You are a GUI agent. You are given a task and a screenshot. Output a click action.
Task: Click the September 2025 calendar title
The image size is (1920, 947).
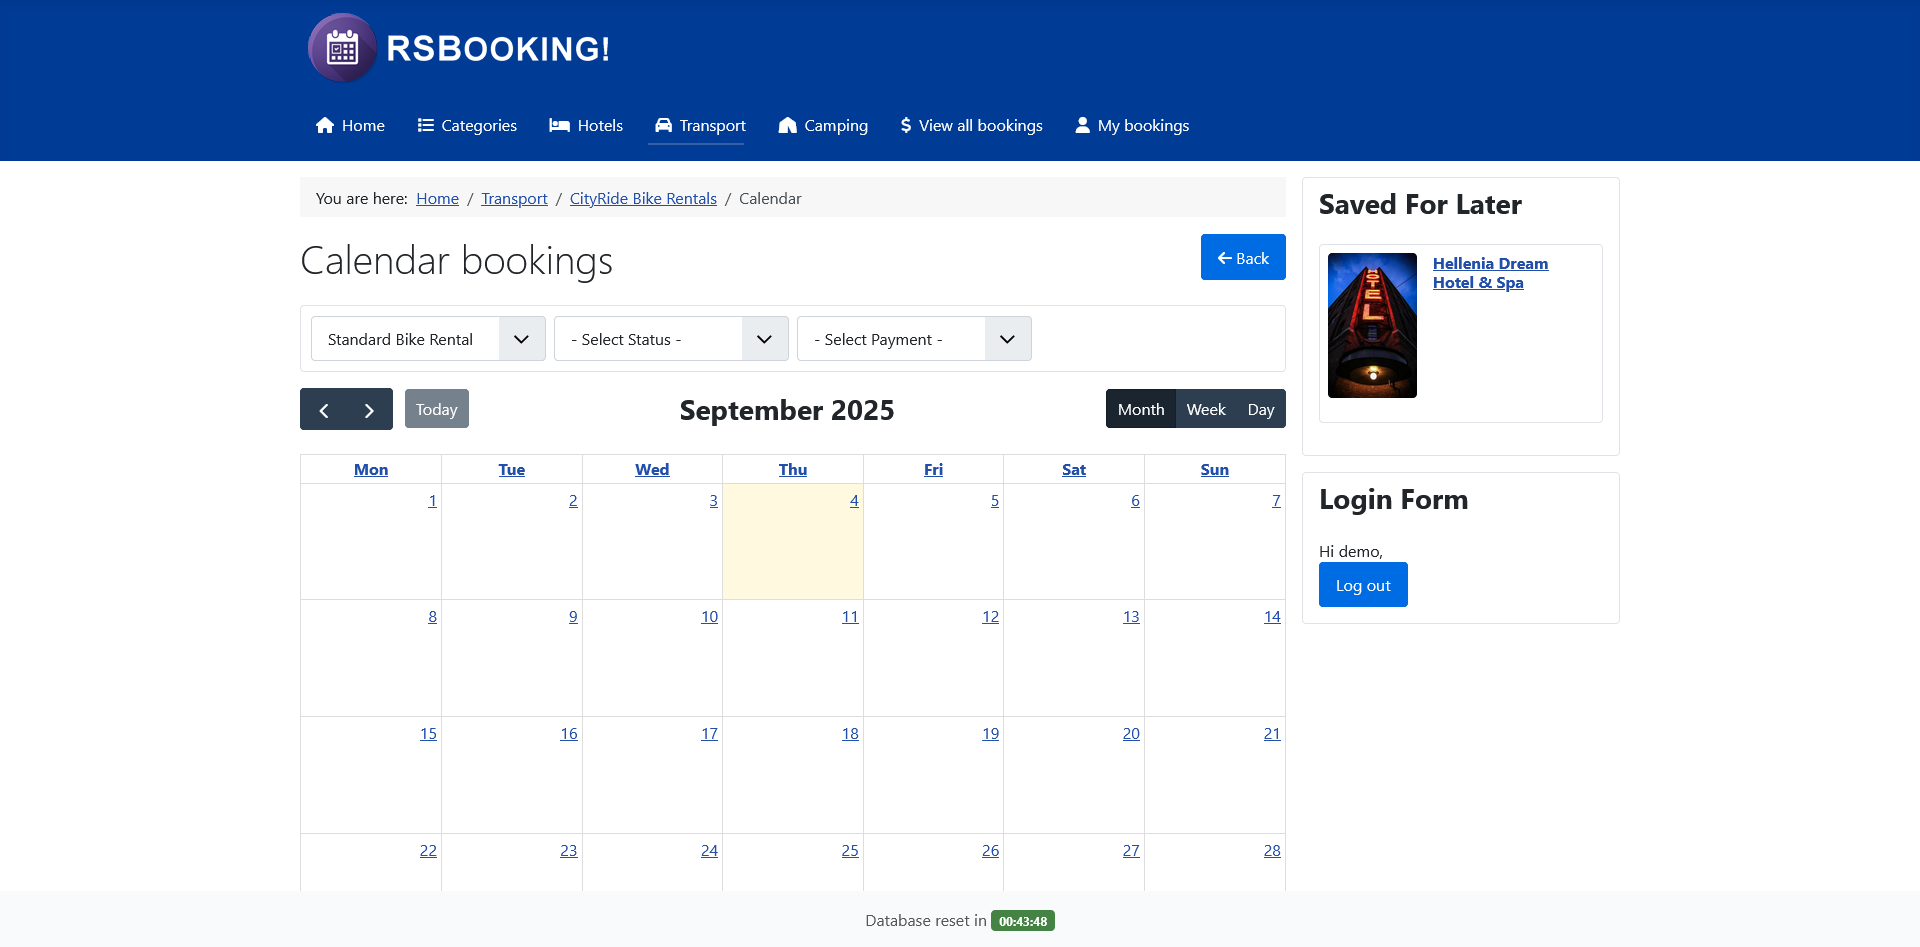pyautogui.click(x=787, y=410)
